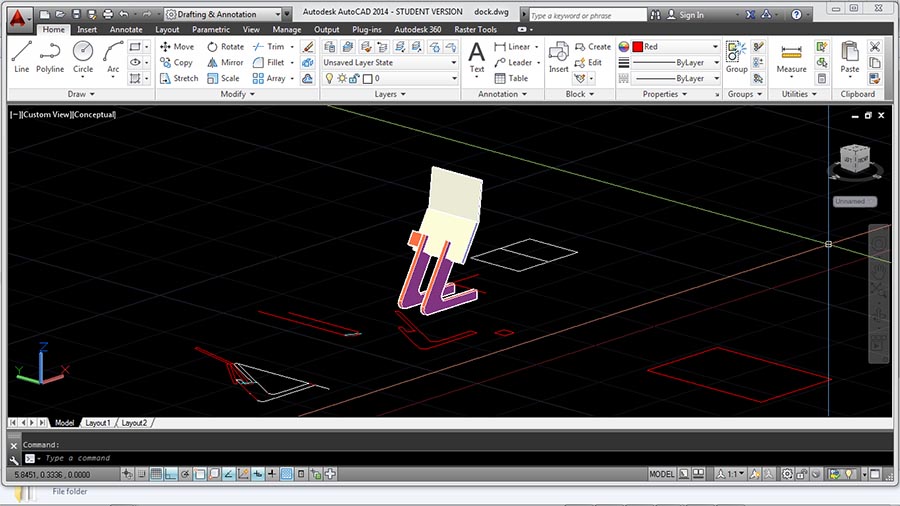The height and width of the screenshot is (506, 900).
Task: Select the Polyline tool
Action: click(50, 57)
